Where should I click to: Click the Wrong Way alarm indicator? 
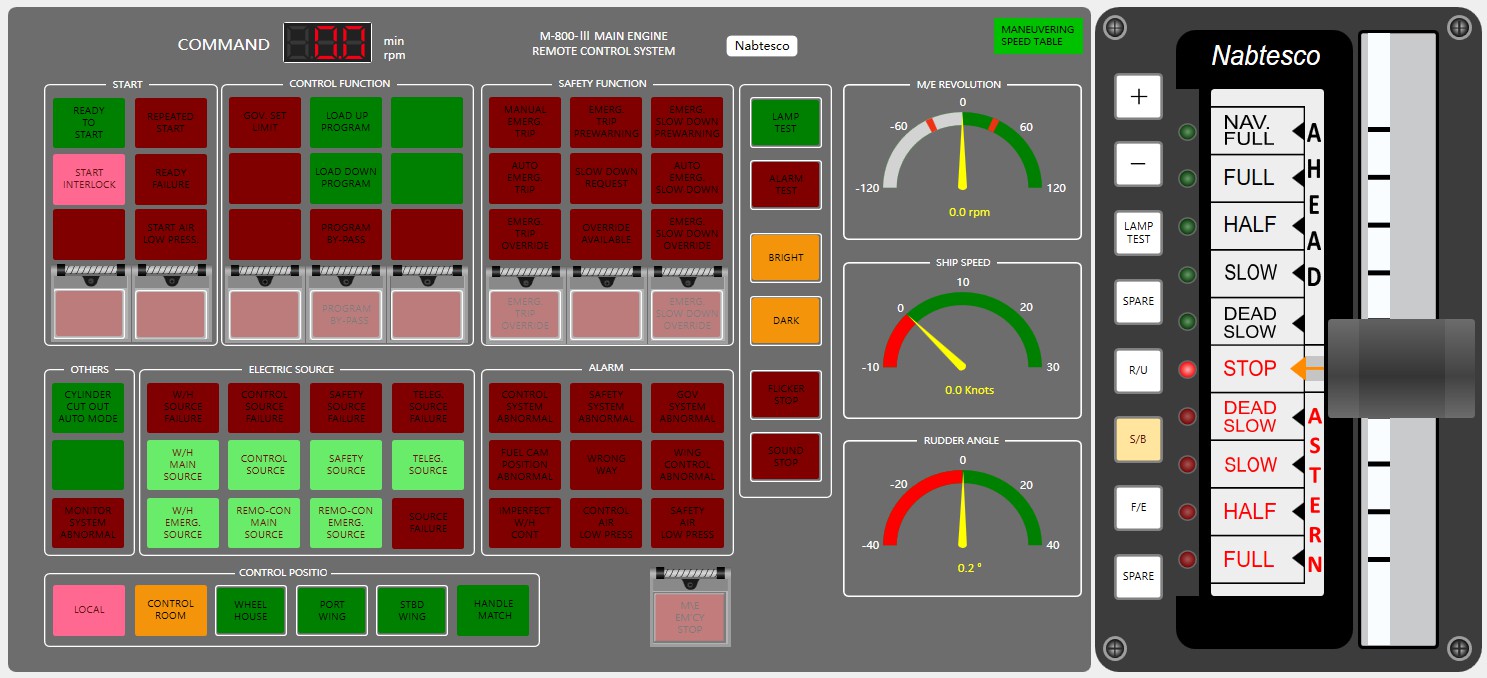606,465
